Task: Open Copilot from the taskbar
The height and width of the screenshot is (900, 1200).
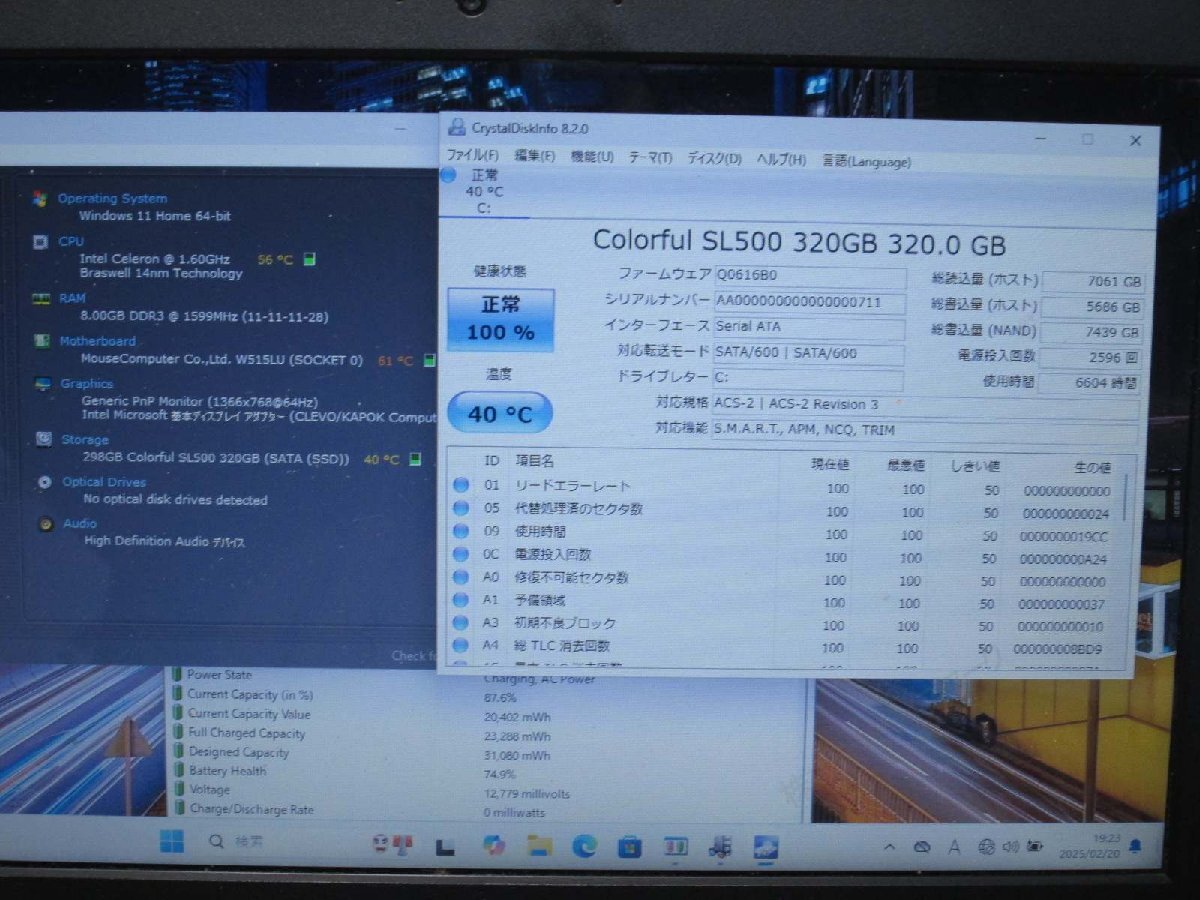Action: 494,845
